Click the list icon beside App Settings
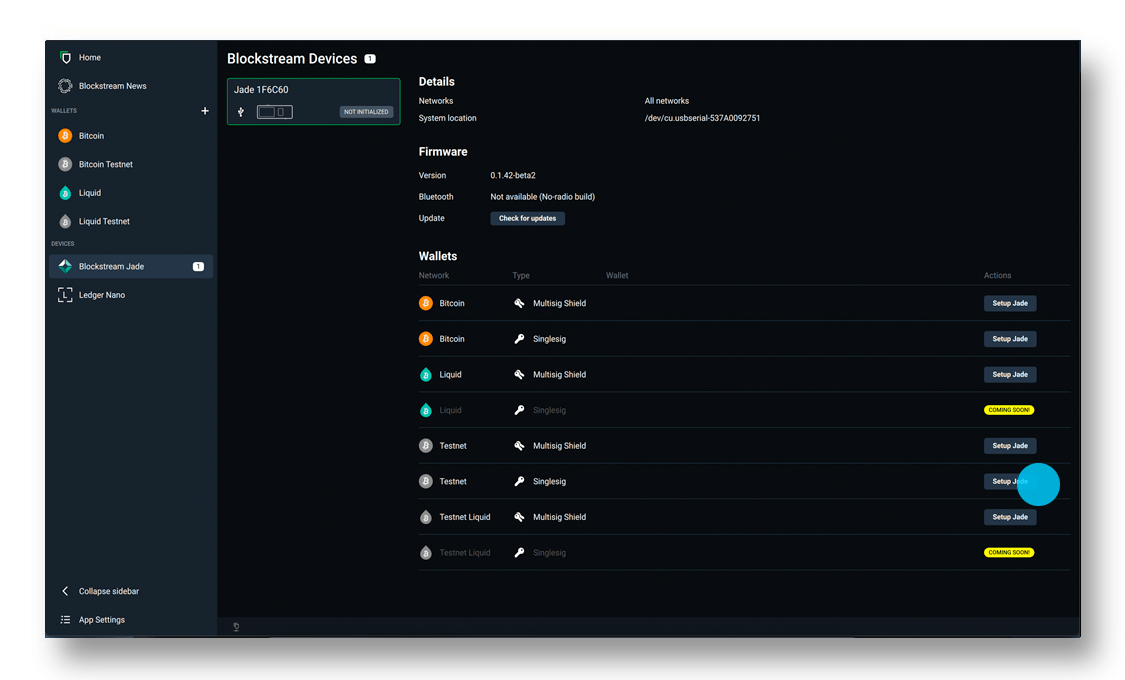1125x680 pixels. pos(64,619)
